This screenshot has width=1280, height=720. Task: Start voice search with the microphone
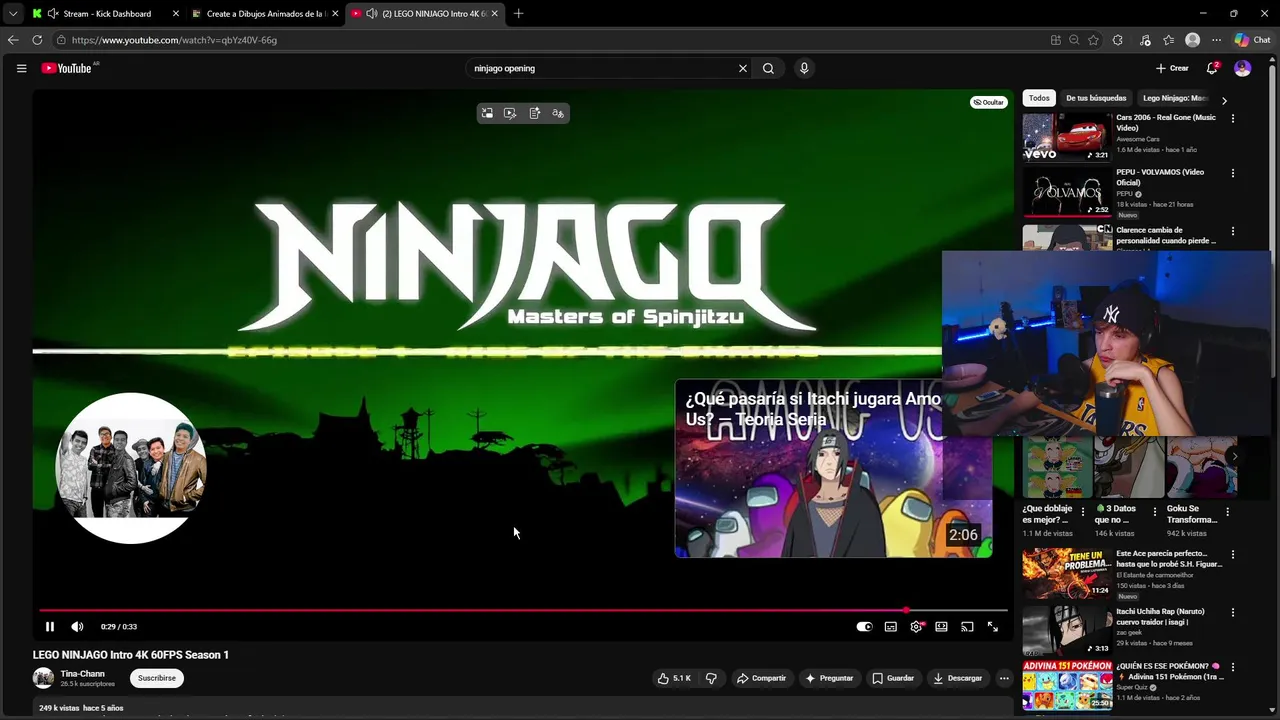804,68
